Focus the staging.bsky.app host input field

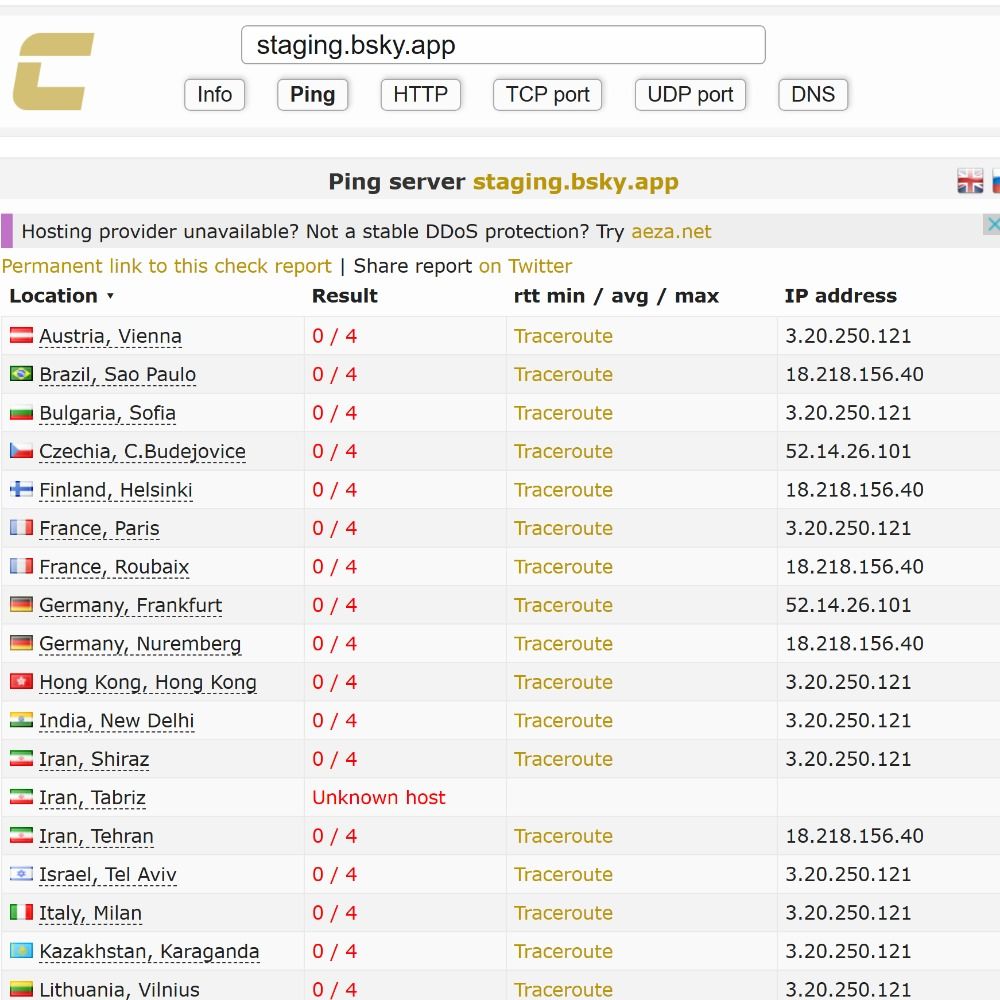503,45
